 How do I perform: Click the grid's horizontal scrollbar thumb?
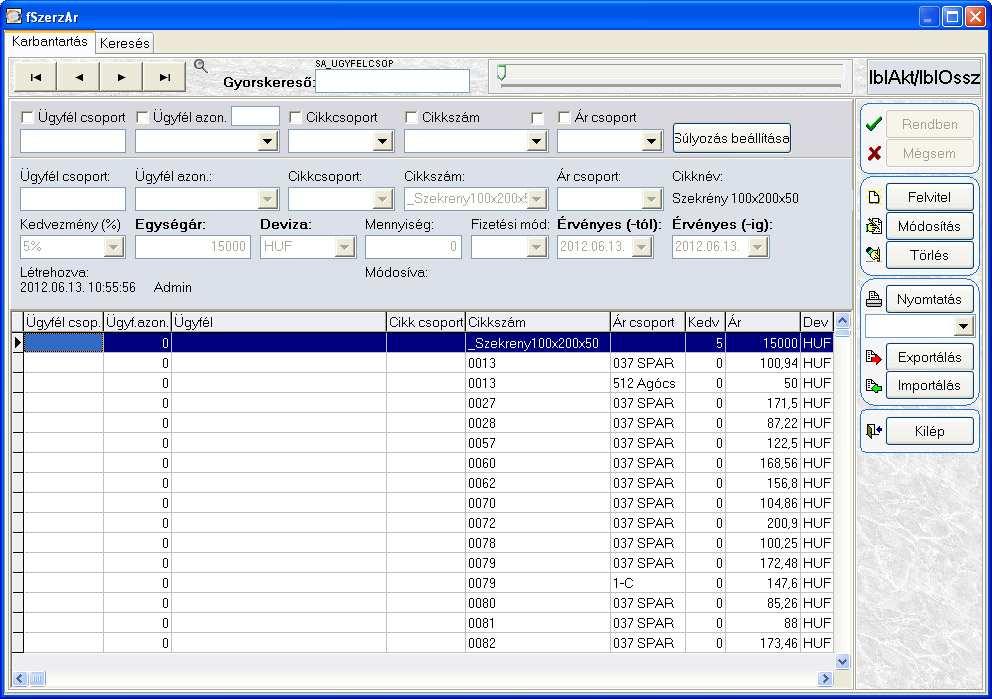(37, 679)
